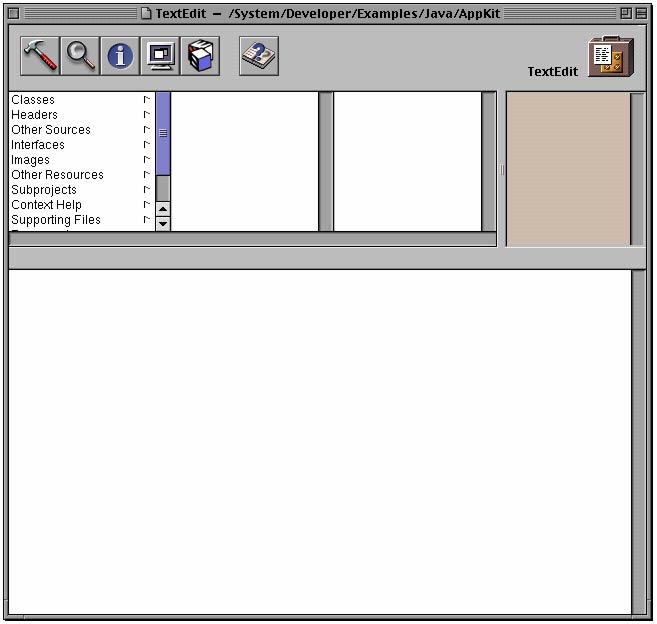Click the browser scroll down arrow
Screen dimensions: 657x624
(x=163, y=224)
